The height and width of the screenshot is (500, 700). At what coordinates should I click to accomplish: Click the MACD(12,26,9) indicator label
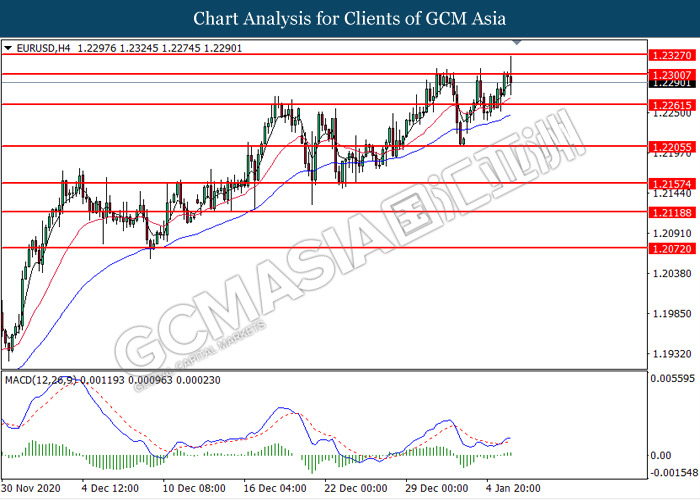point(41,380)
